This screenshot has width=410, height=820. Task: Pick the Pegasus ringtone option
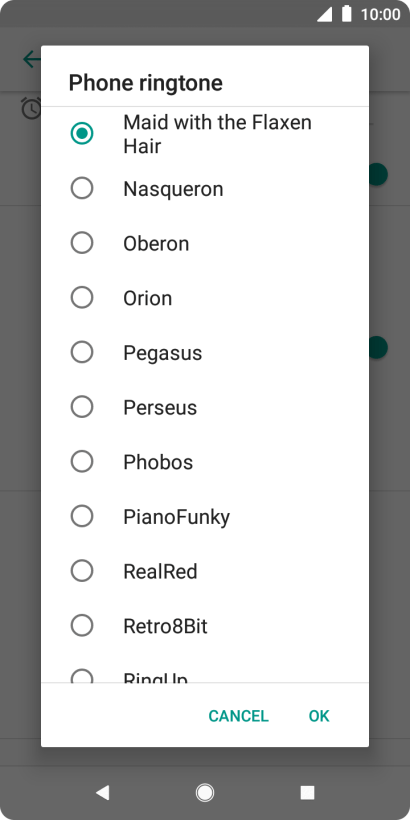click(205, 352)
